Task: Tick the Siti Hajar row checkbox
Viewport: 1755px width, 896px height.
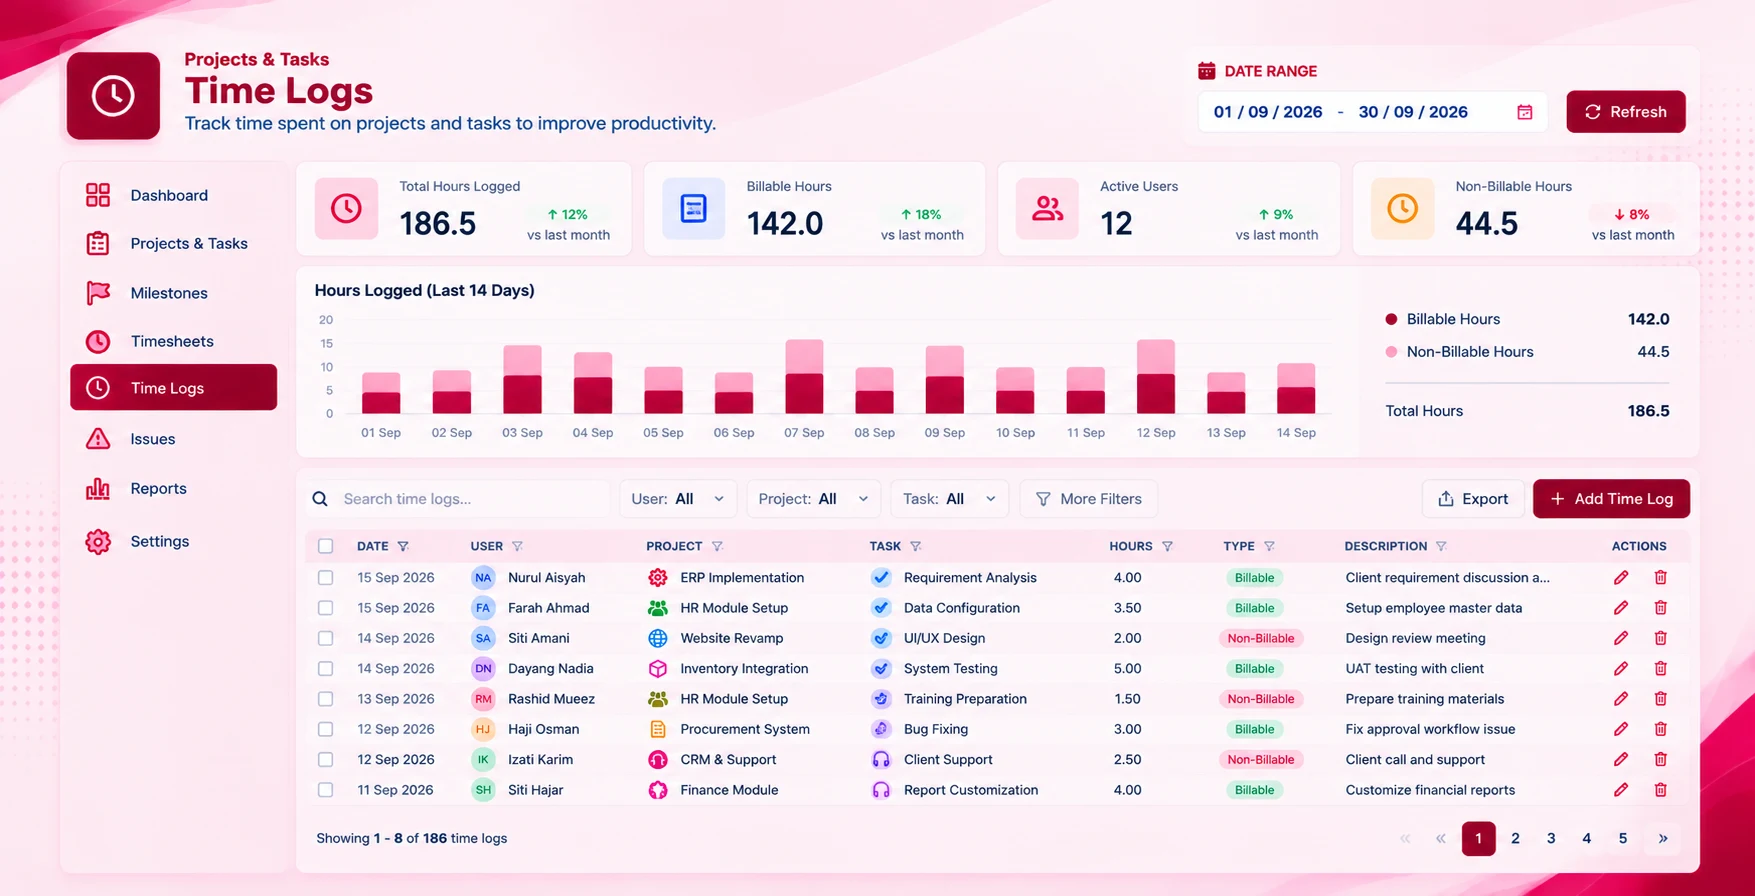Action: (x=325, y=790)
